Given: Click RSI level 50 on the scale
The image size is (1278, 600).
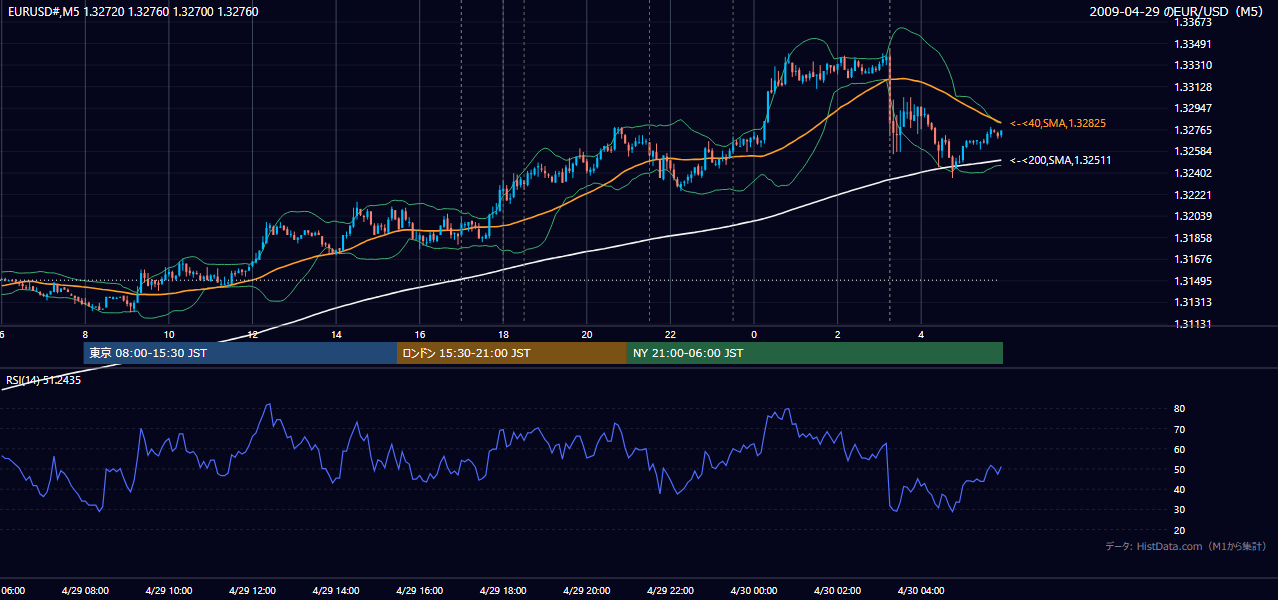Looking at the screenshot, I should coord(1180,469).
